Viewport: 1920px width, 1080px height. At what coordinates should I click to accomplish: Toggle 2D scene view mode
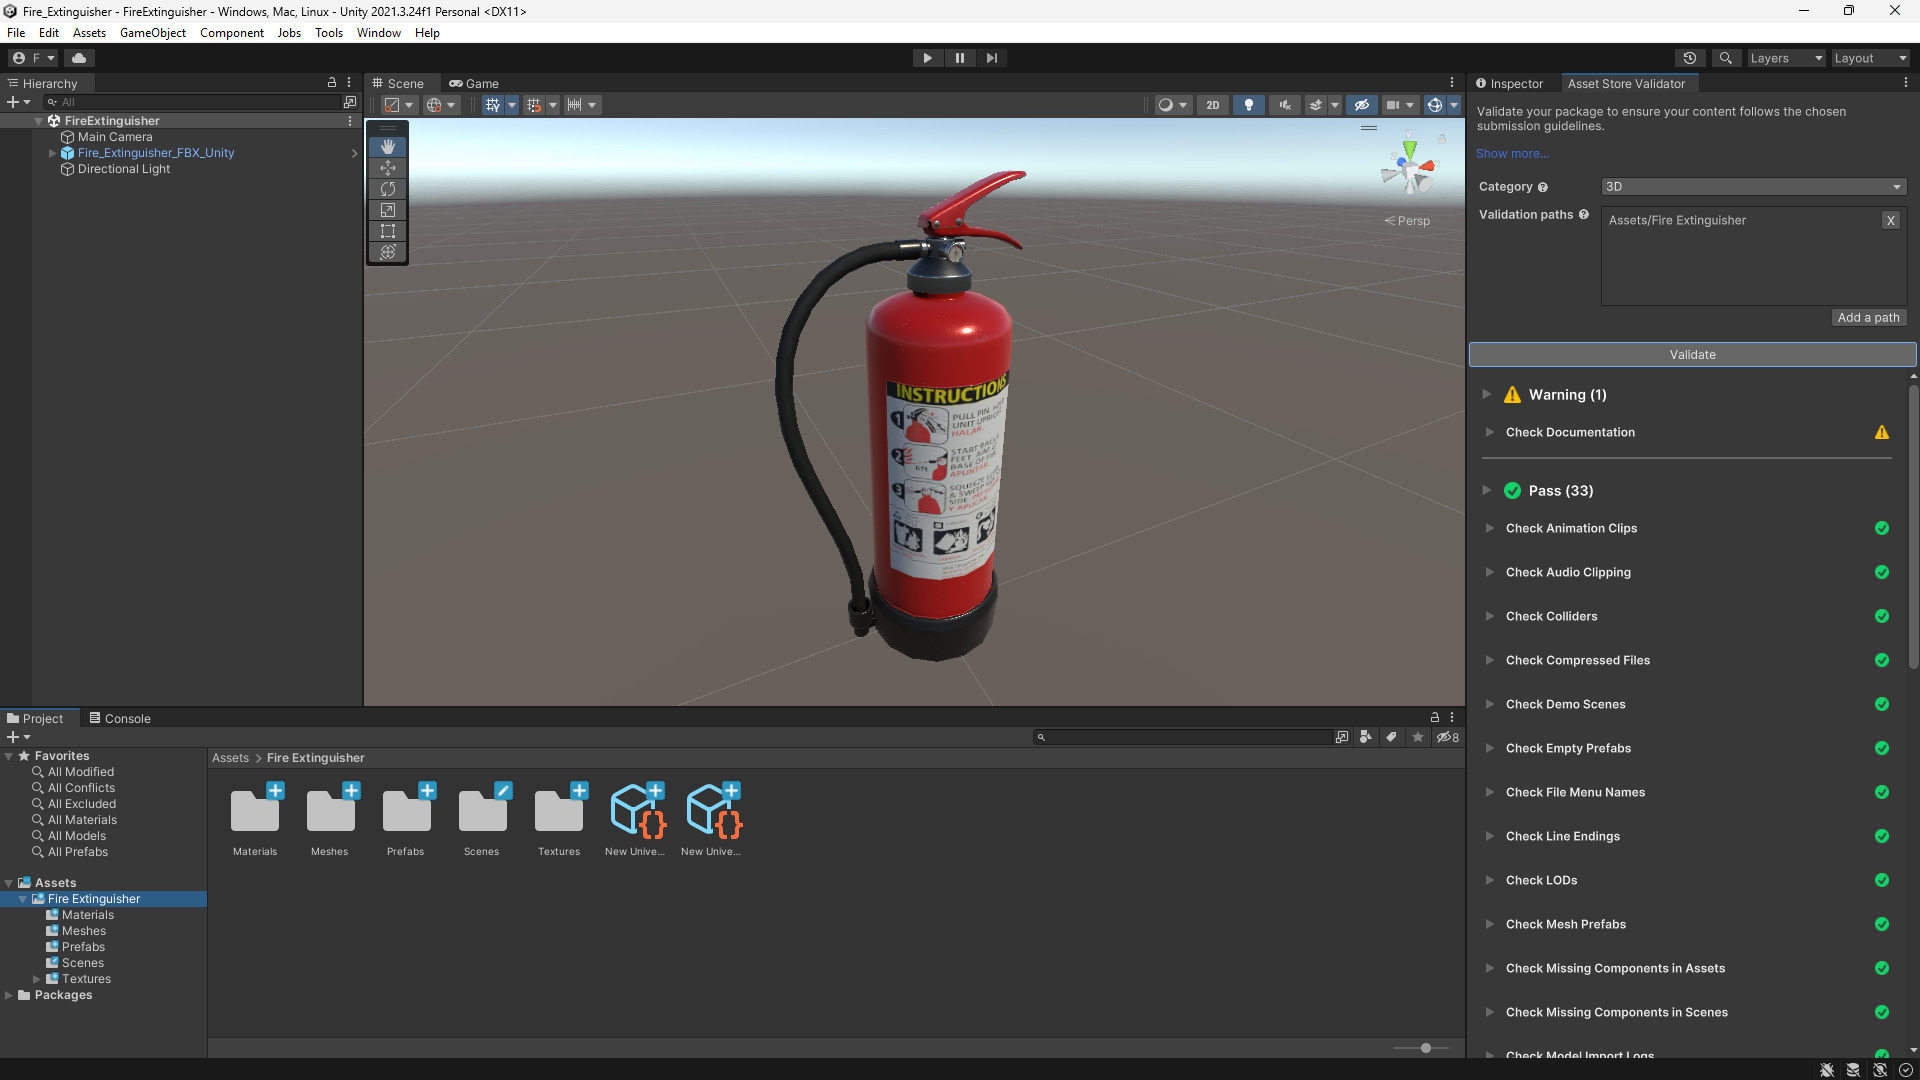tap(1213, 105)
